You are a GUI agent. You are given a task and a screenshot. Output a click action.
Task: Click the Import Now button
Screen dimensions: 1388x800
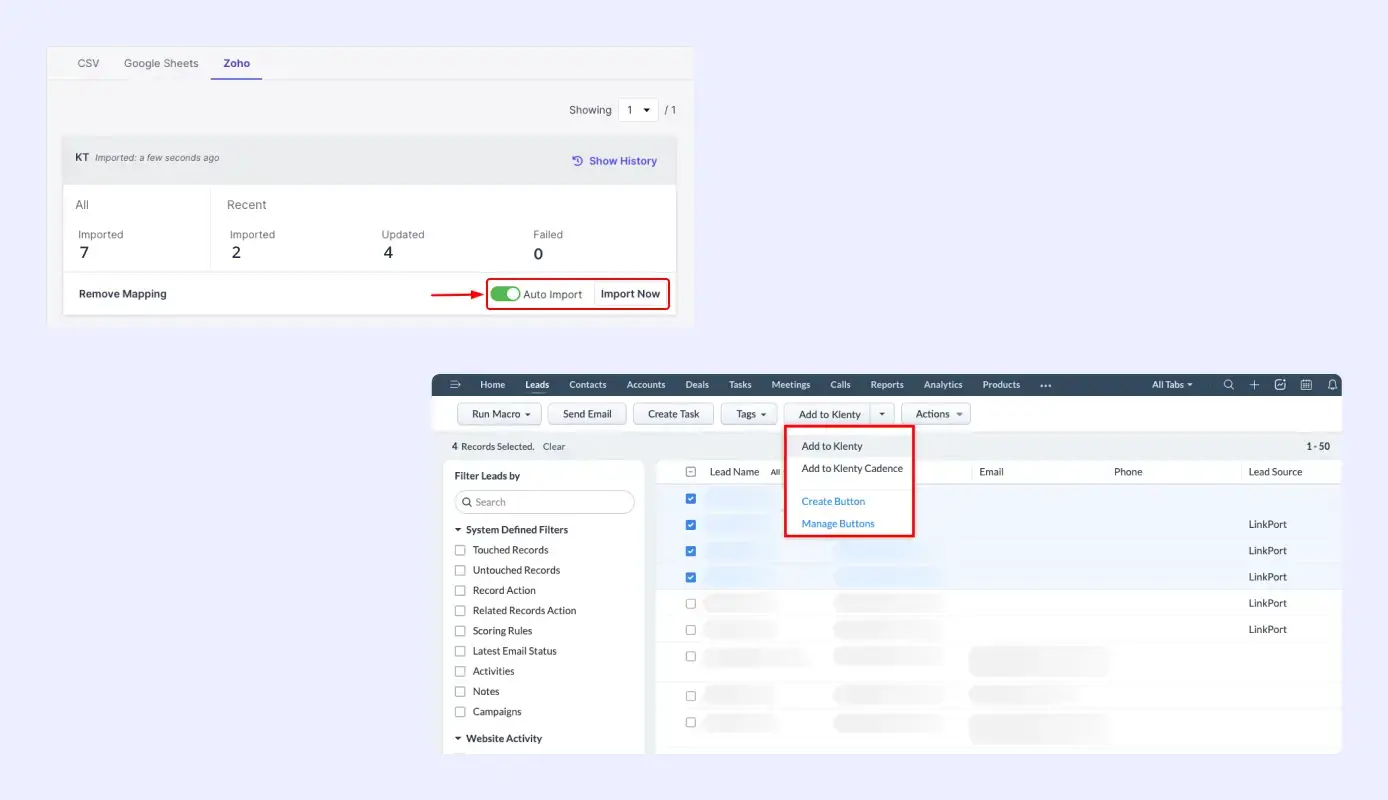pyautogui.click(x=630, y=294)
